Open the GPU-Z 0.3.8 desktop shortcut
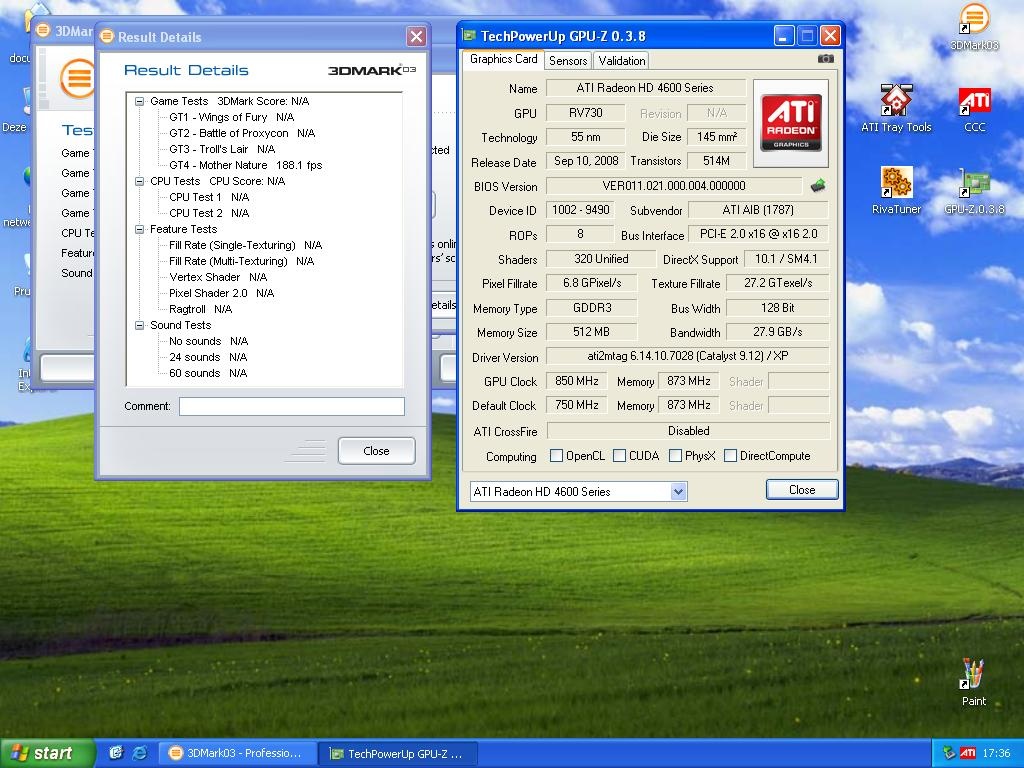This screenshot has width=1024, height=768. point(974,184)
